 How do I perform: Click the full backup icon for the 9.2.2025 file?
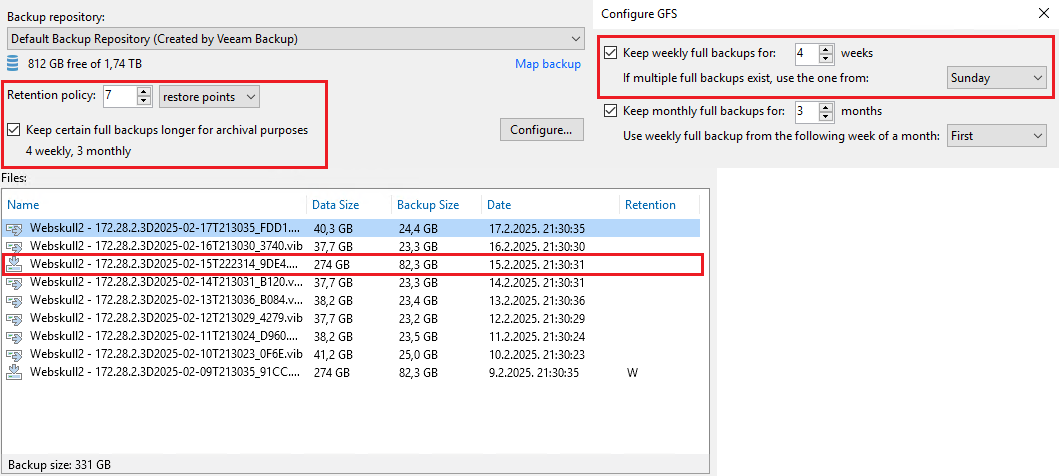14,372
